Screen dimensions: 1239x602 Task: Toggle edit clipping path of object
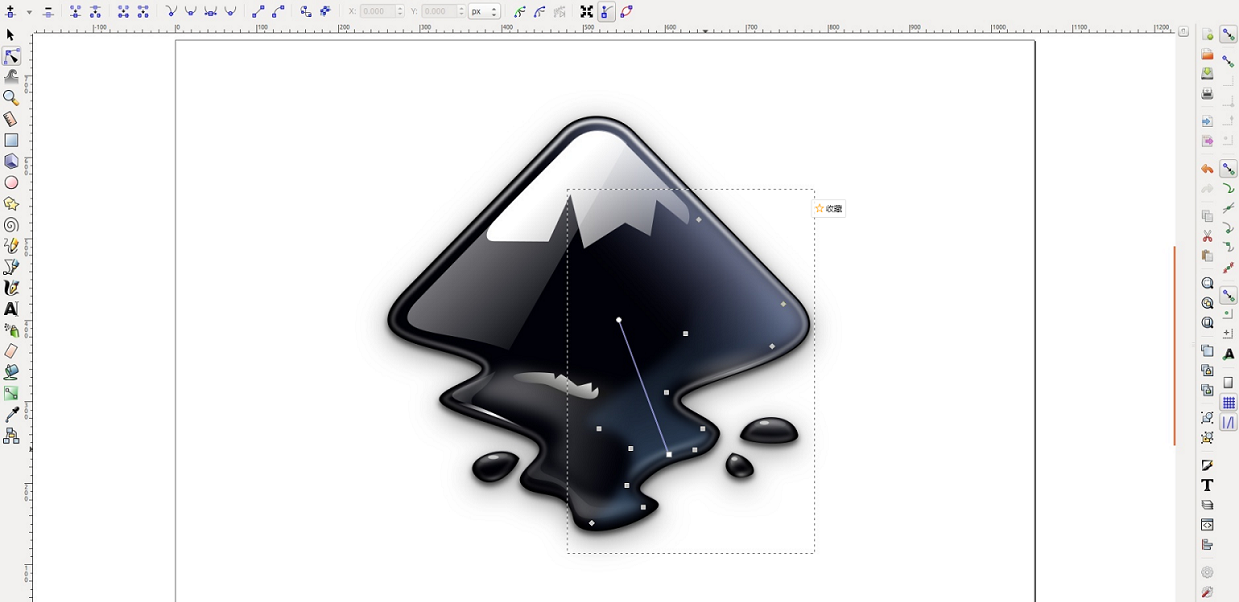coord(520,12)
